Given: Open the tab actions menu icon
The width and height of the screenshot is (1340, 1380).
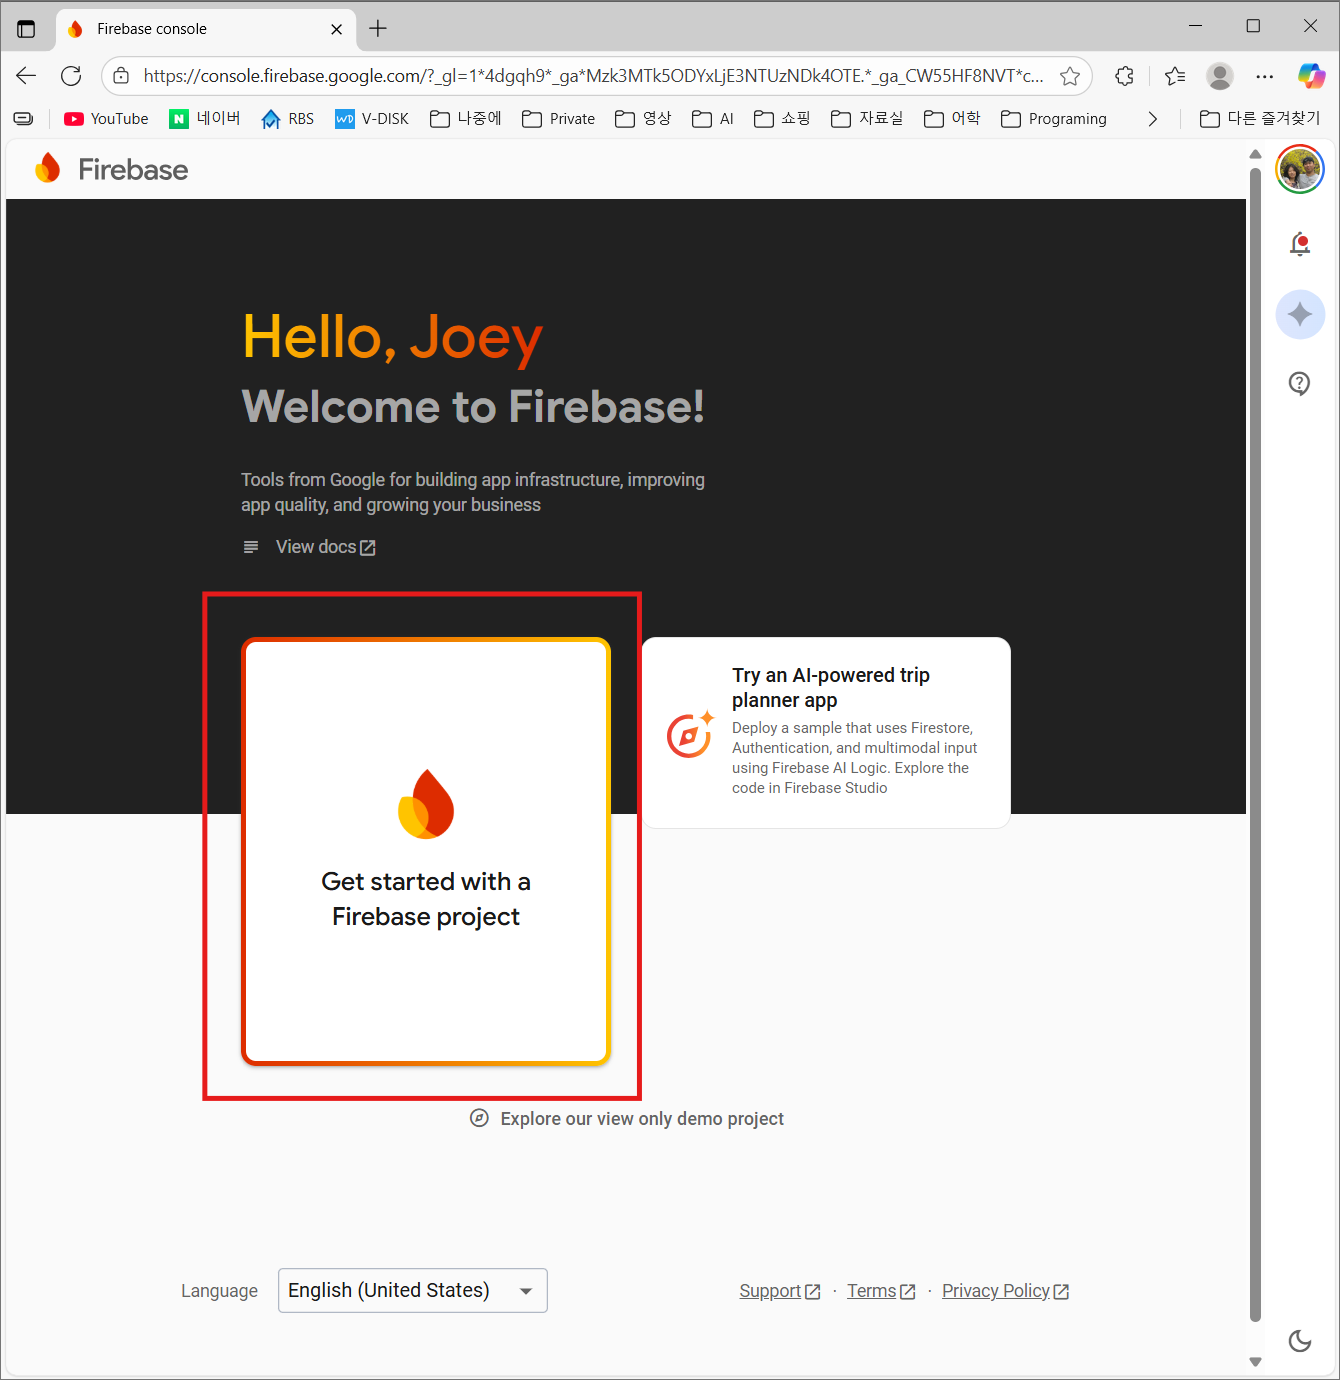Looking at the screenshot, I should point(26,29).
